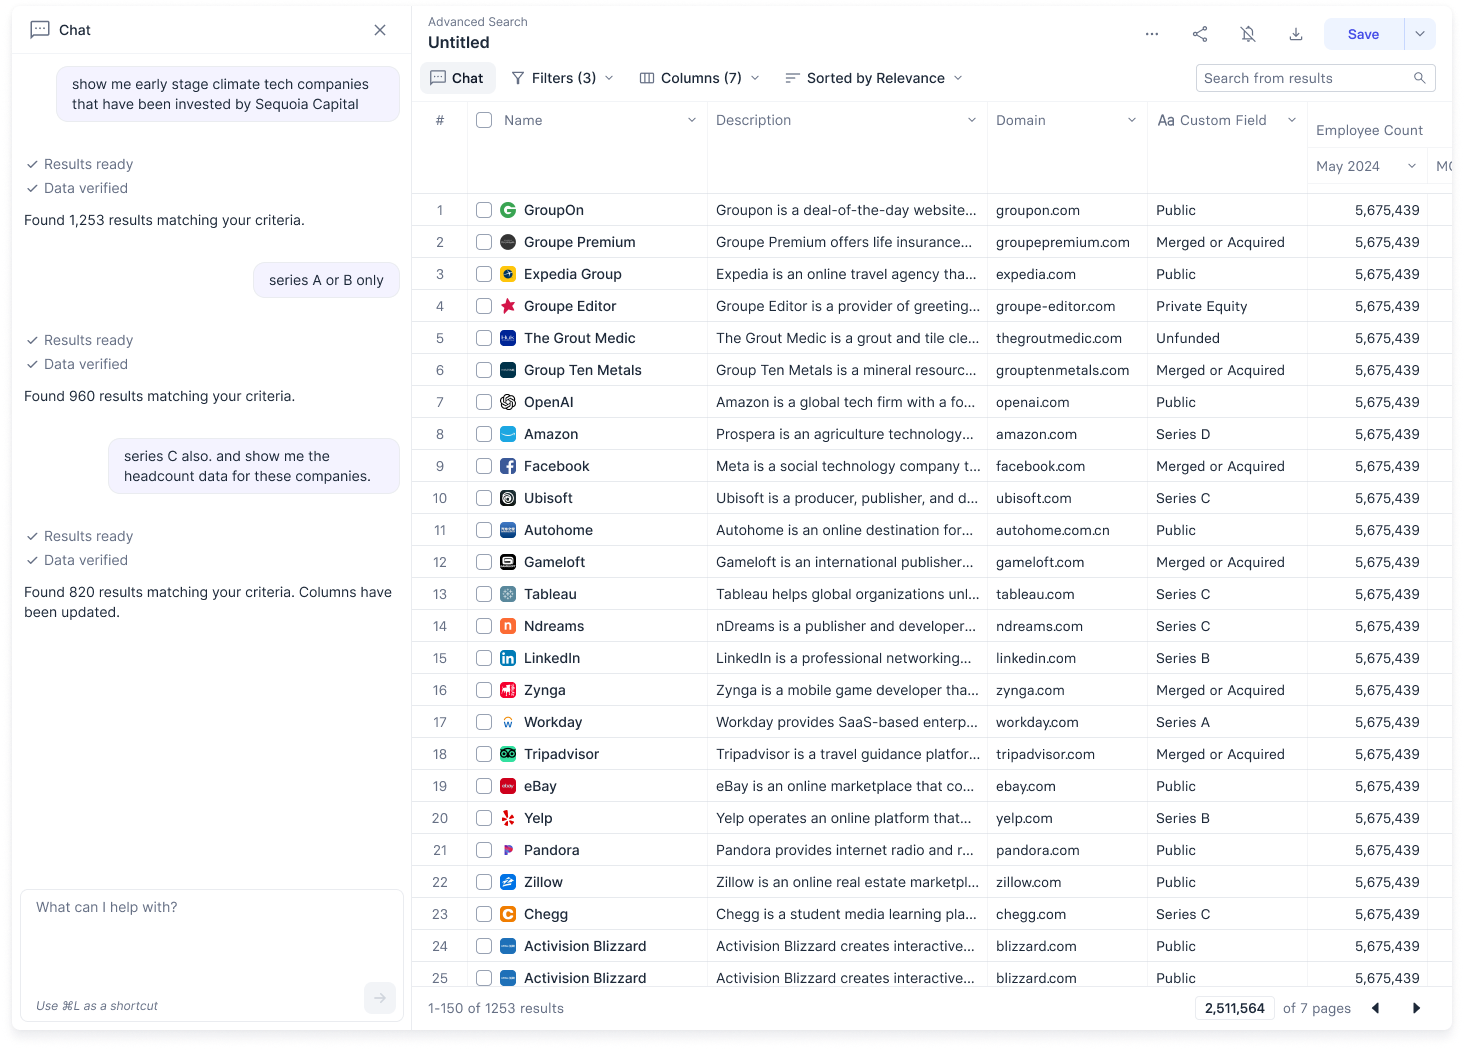Check the LinkedIn row checkbox
The height and width of the screenshot is (1050, 1464).
click(x=484, y=658)
